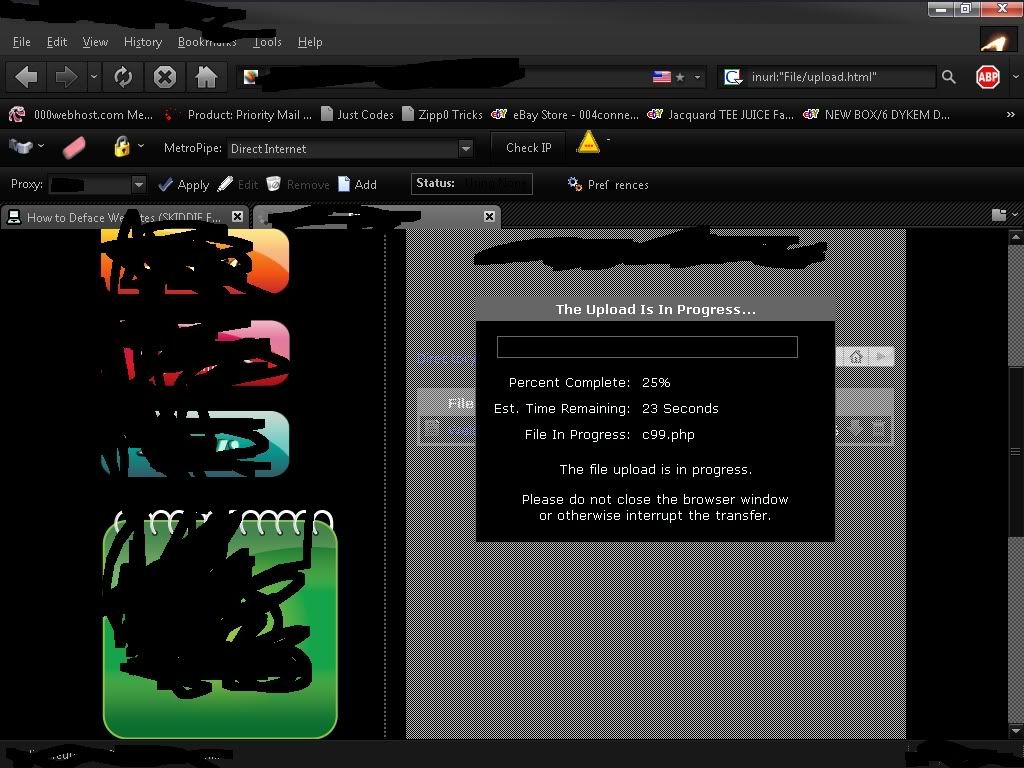Click the trash delete icon in file row

coord(878,428)
